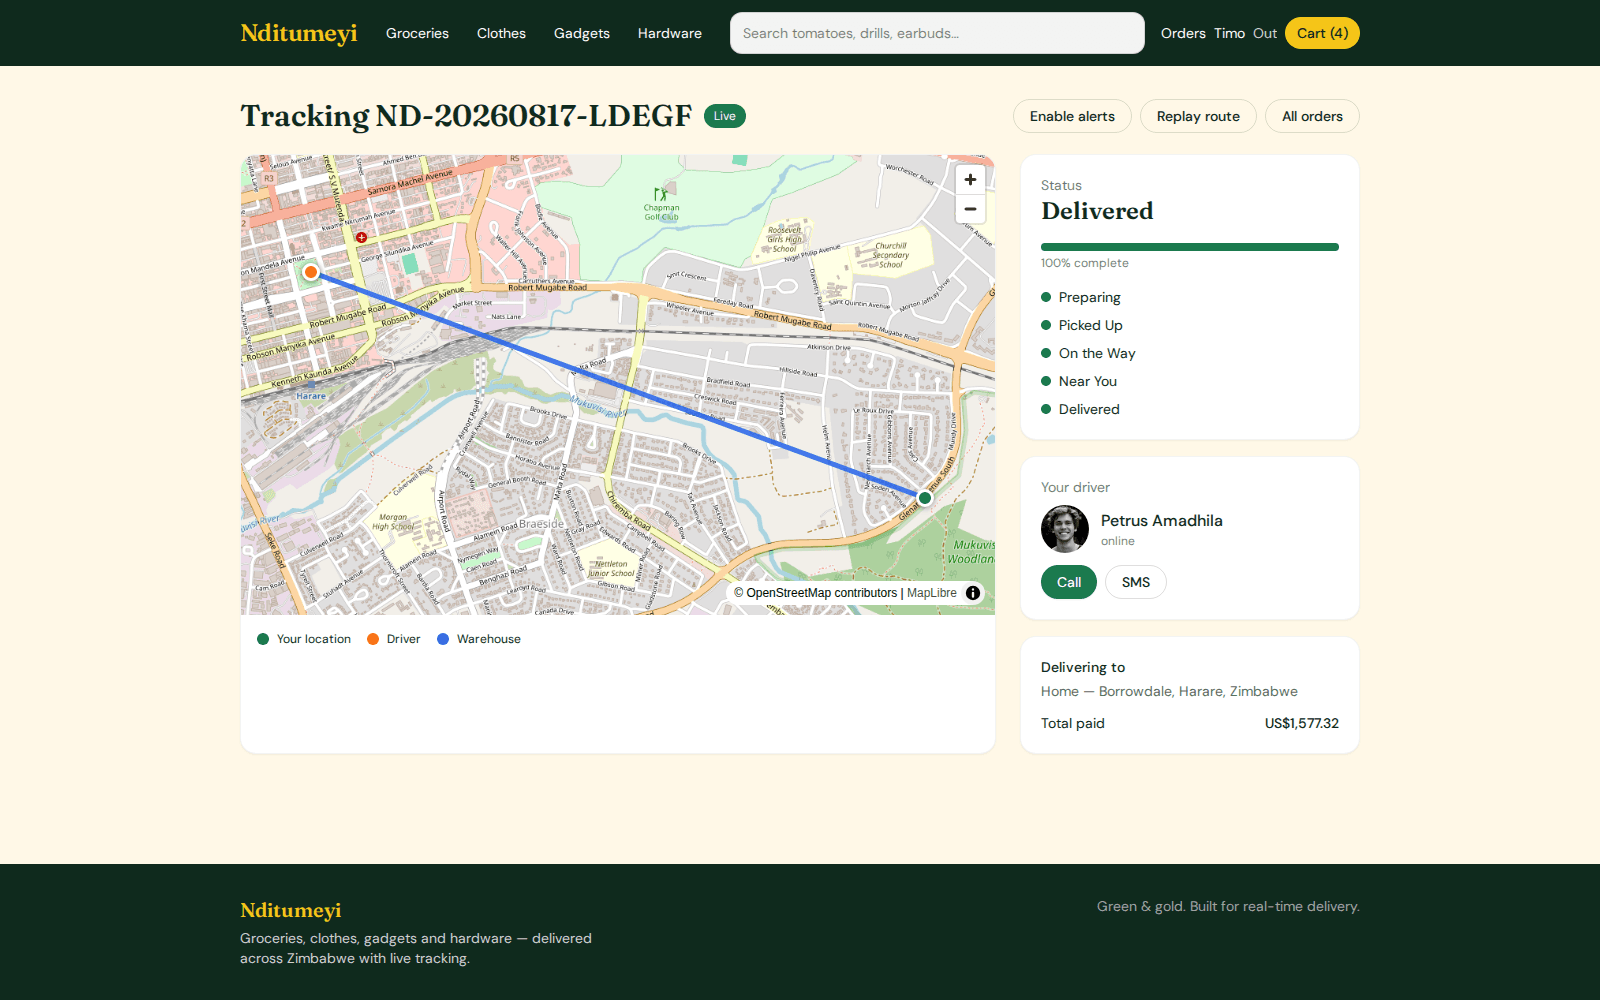The image size is (1600, 1000).
Task: Open the Timo account link
Action: click(x=1229, y=33)
